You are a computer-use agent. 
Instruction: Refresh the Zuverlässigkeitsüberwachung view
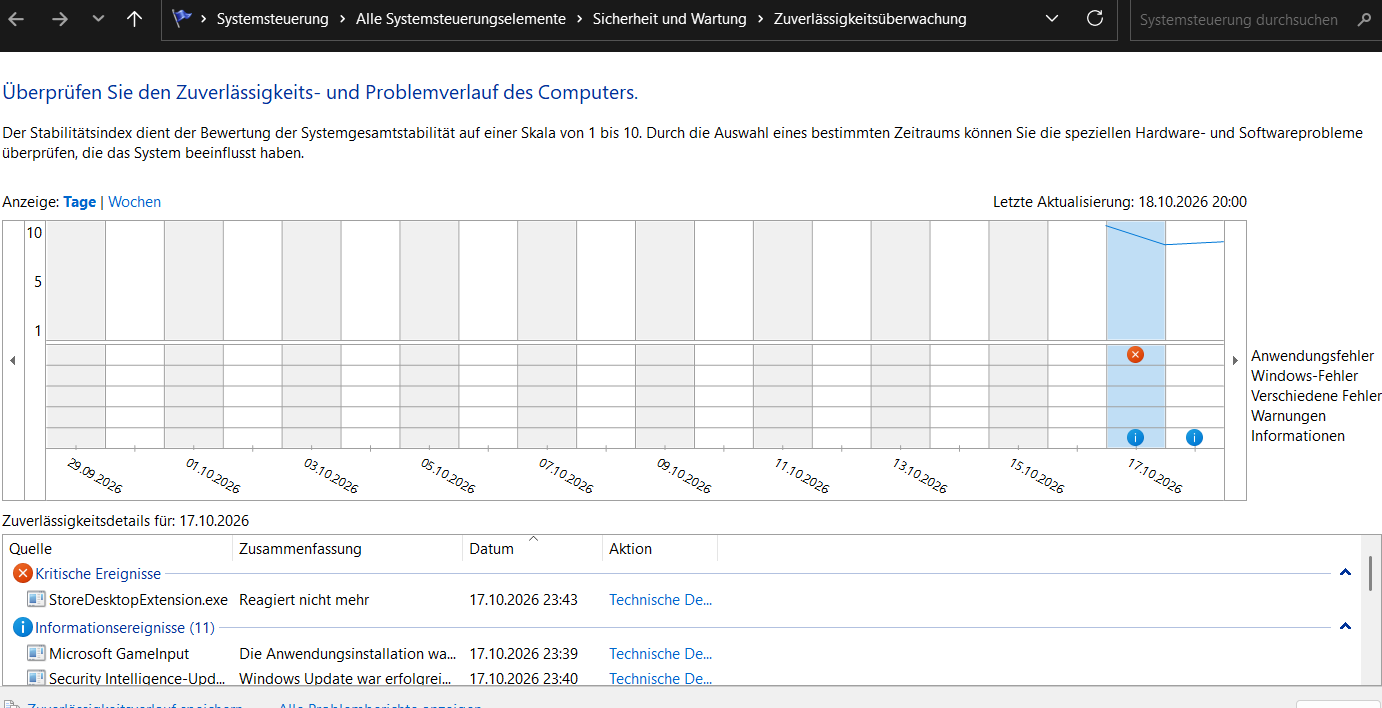coord(1095,19)
